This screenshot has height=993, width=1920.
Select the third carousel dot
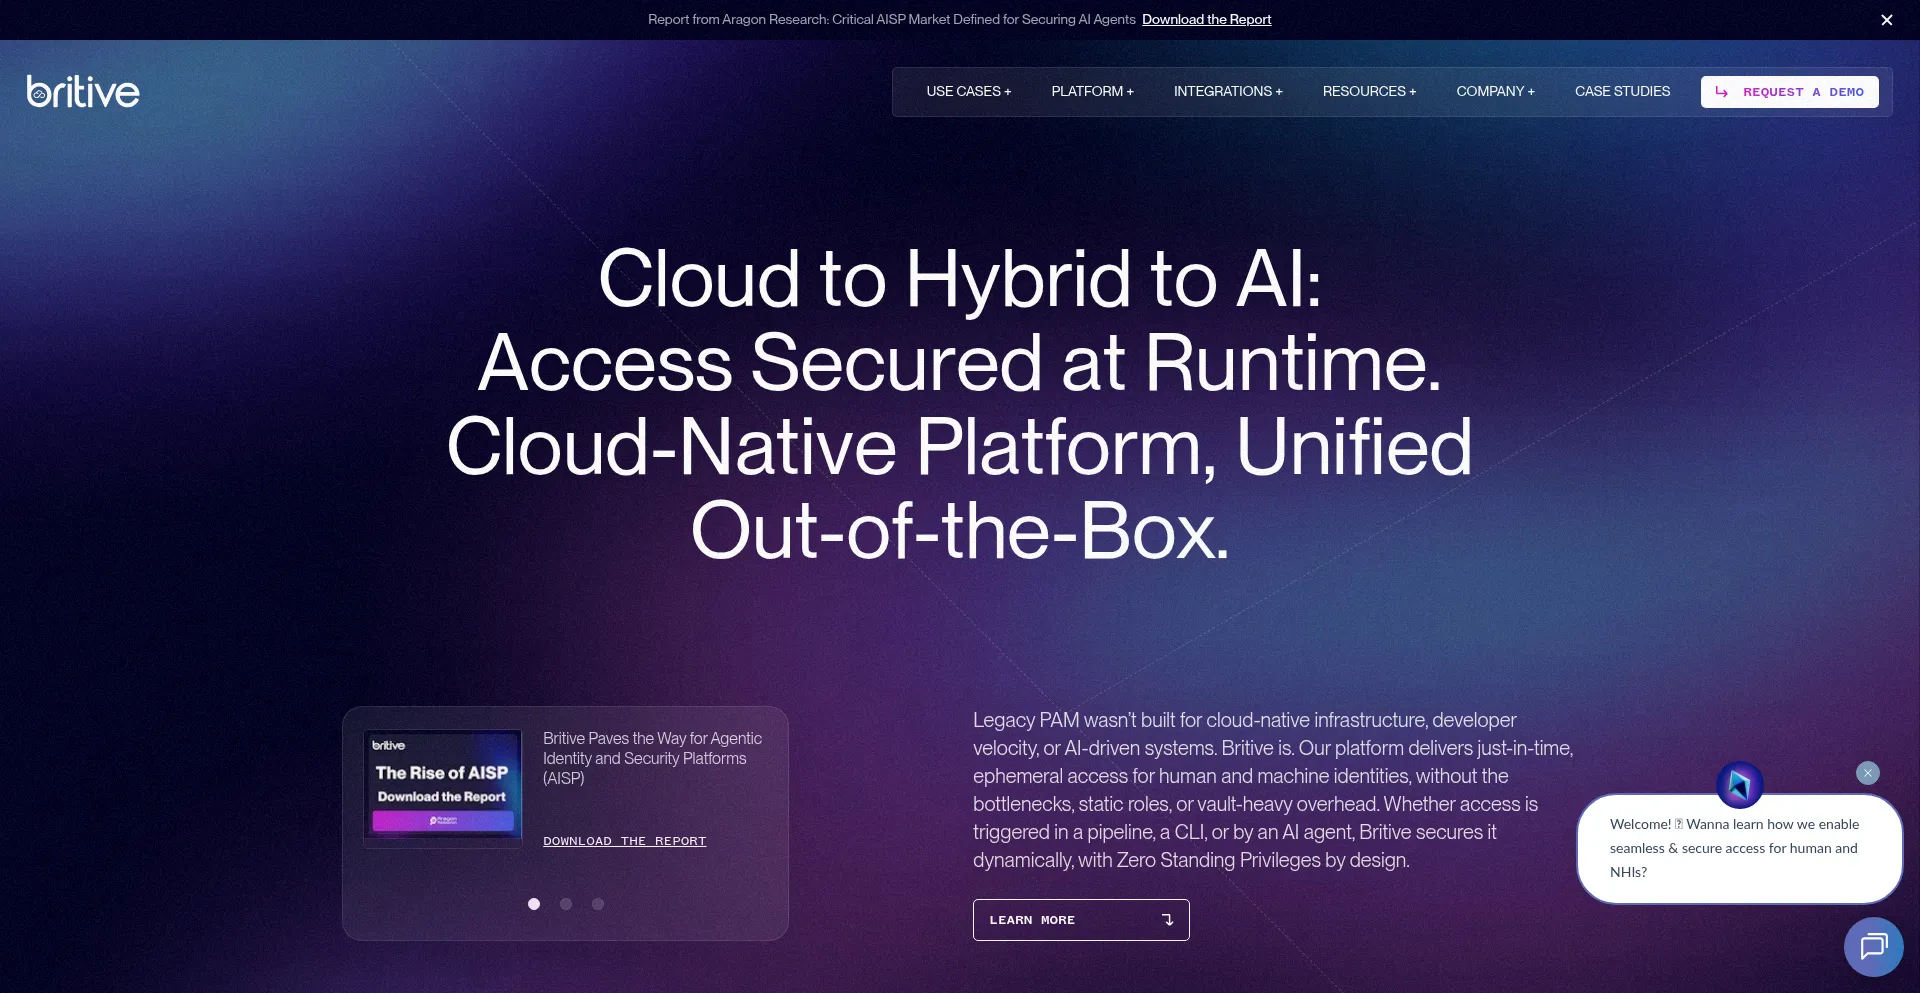598,904
